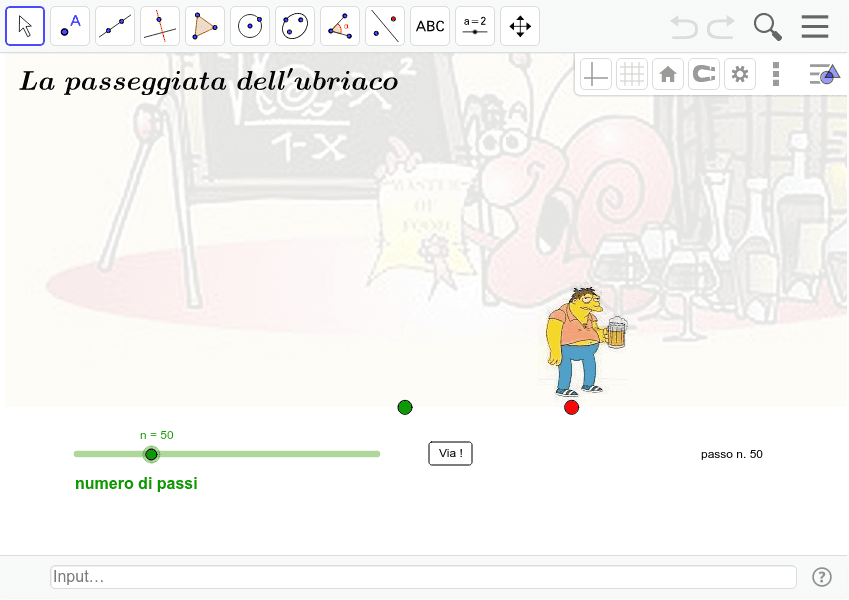Click the numero di passi slider handle

151,454
